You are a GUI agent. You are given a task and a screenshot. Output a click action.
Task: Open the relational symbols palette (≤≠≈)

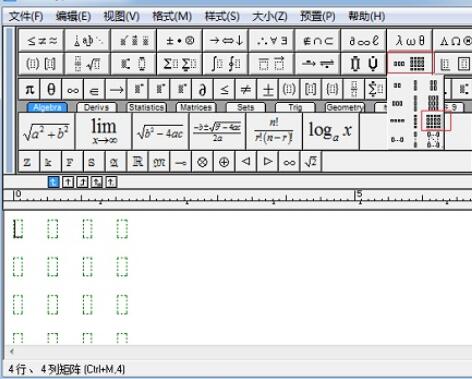point(42,41)
